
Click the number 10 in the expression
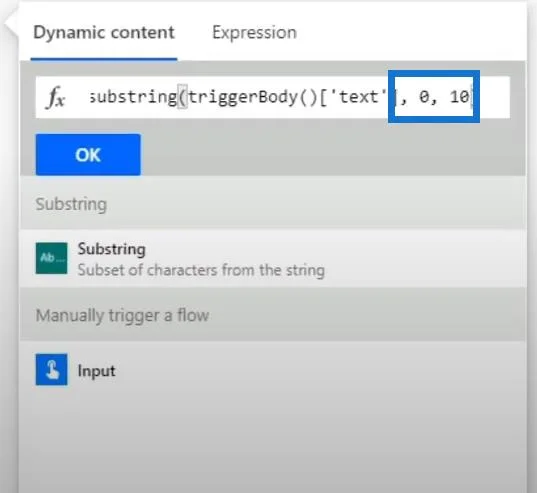tap(459, 97)
